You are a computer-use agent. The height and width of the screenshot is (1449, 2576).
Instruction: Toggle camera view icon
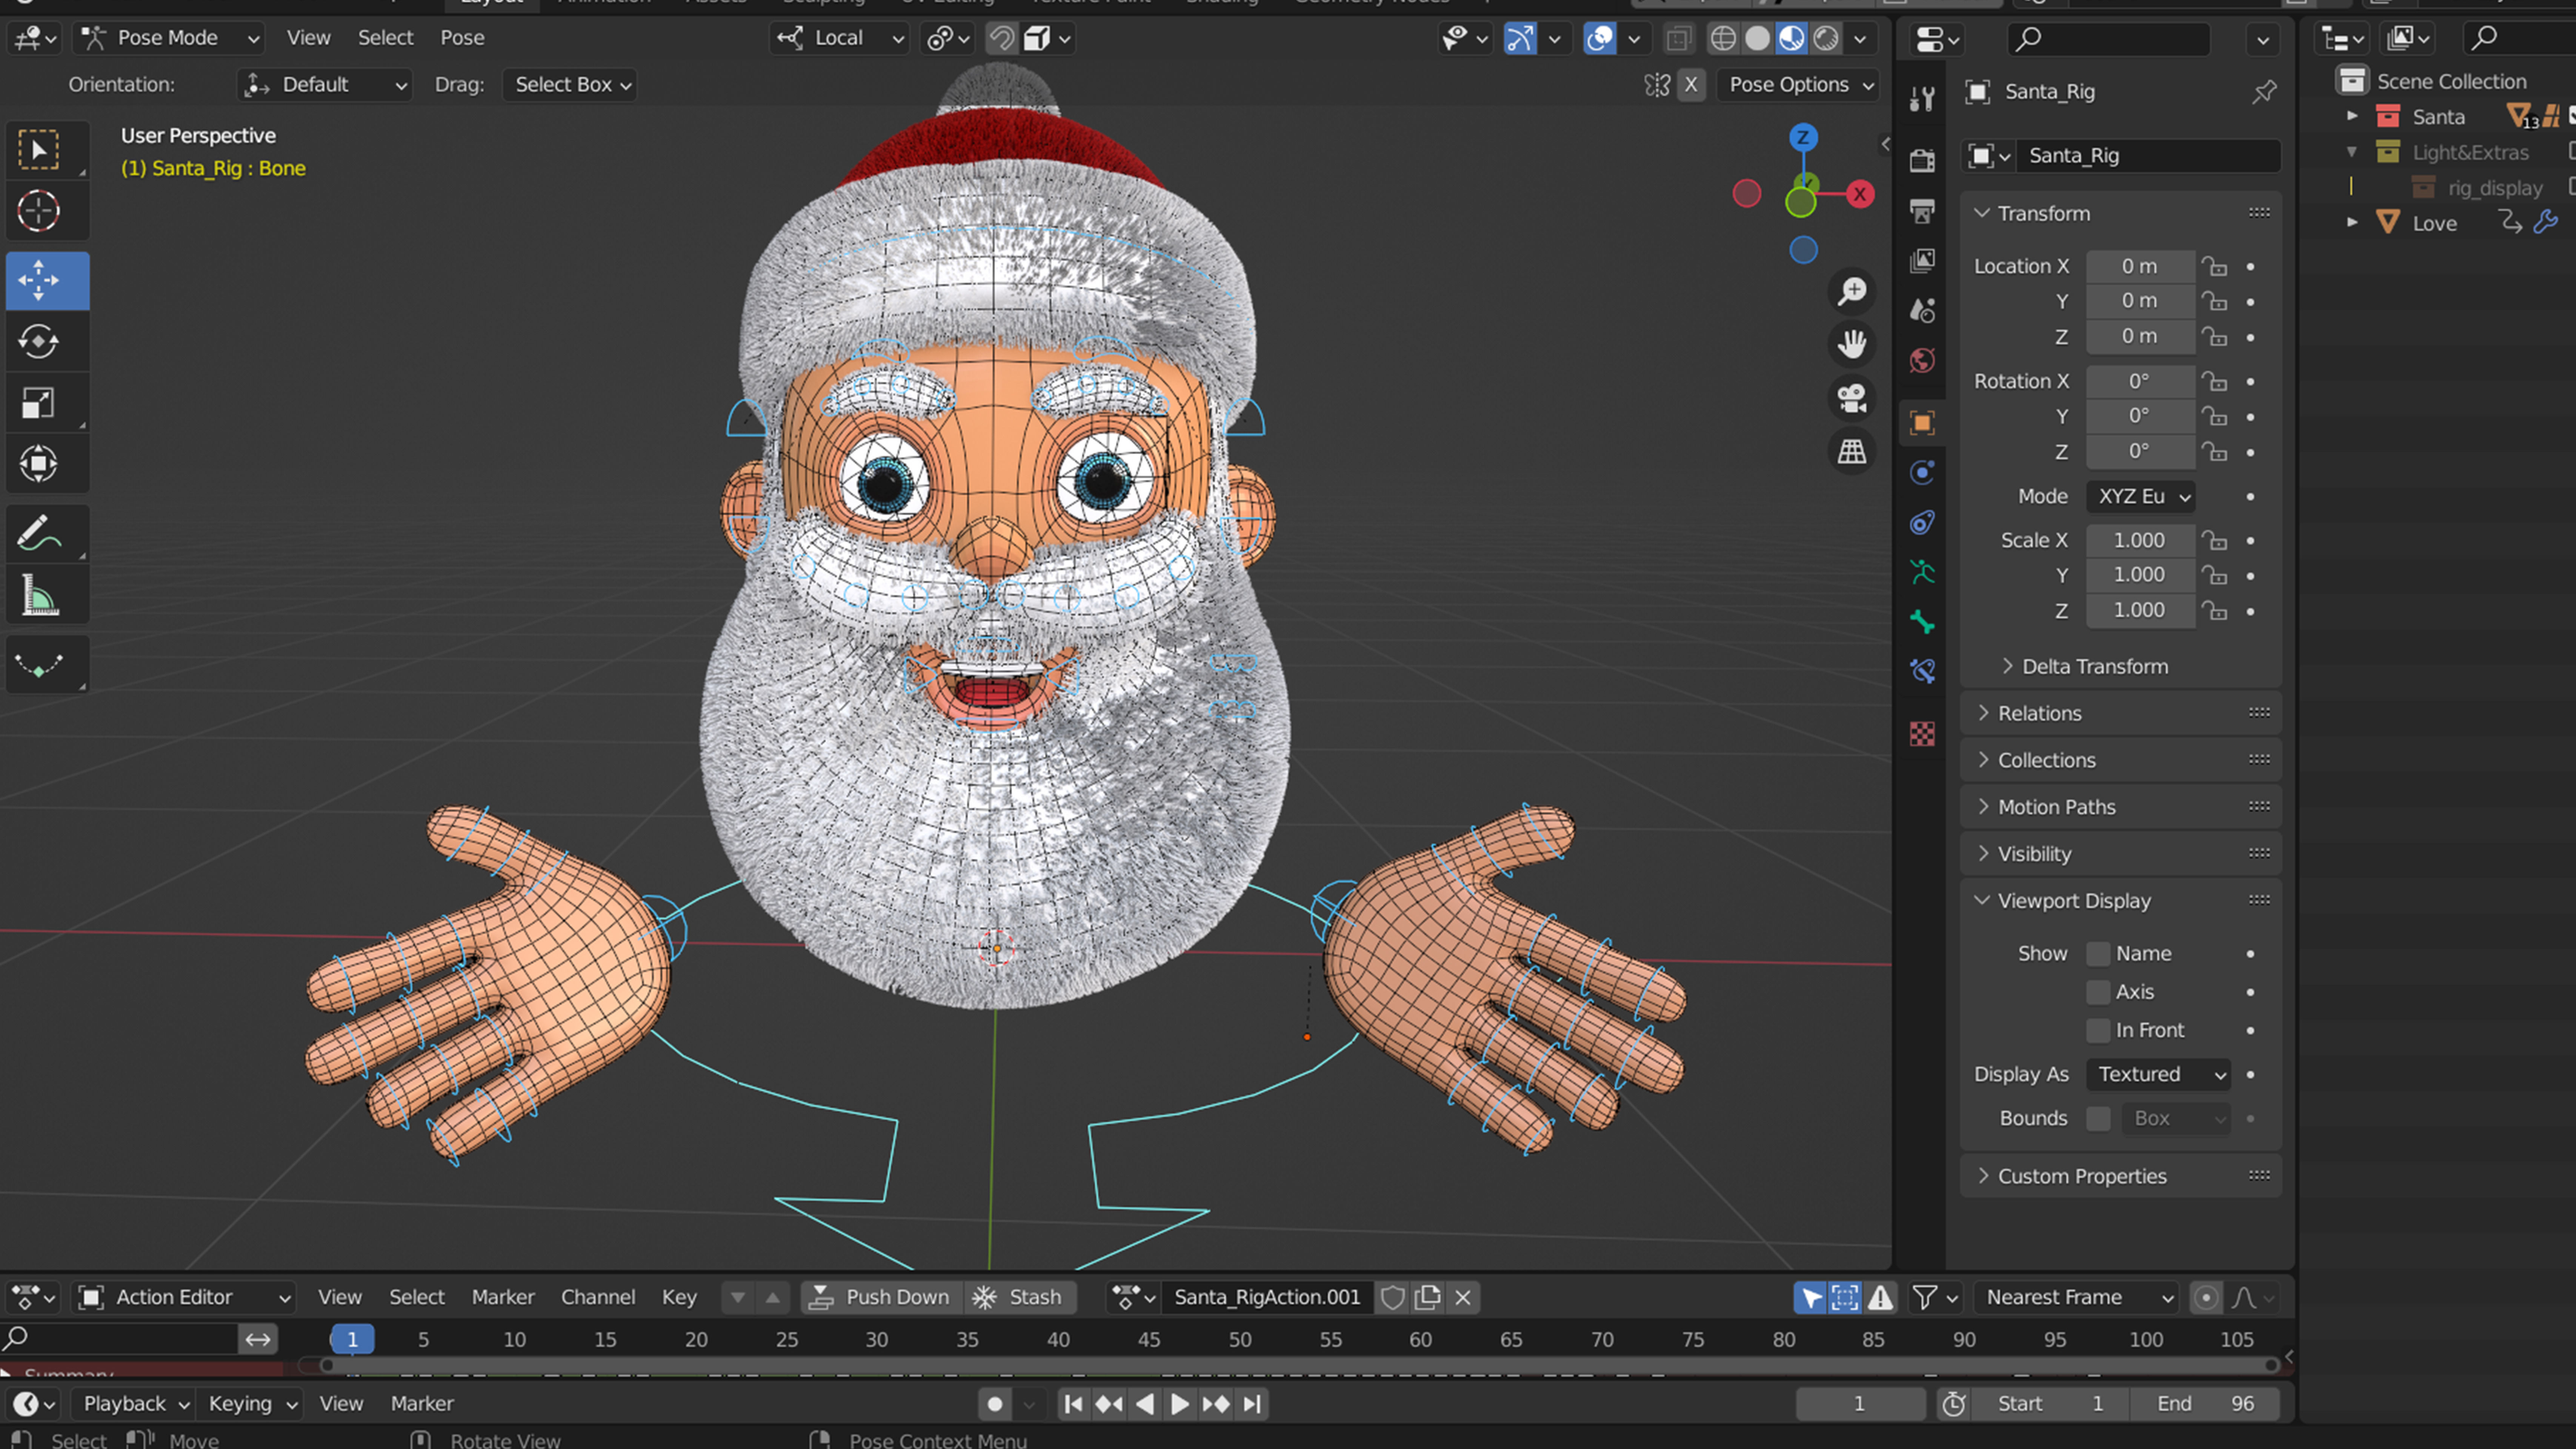point(1852,398)
